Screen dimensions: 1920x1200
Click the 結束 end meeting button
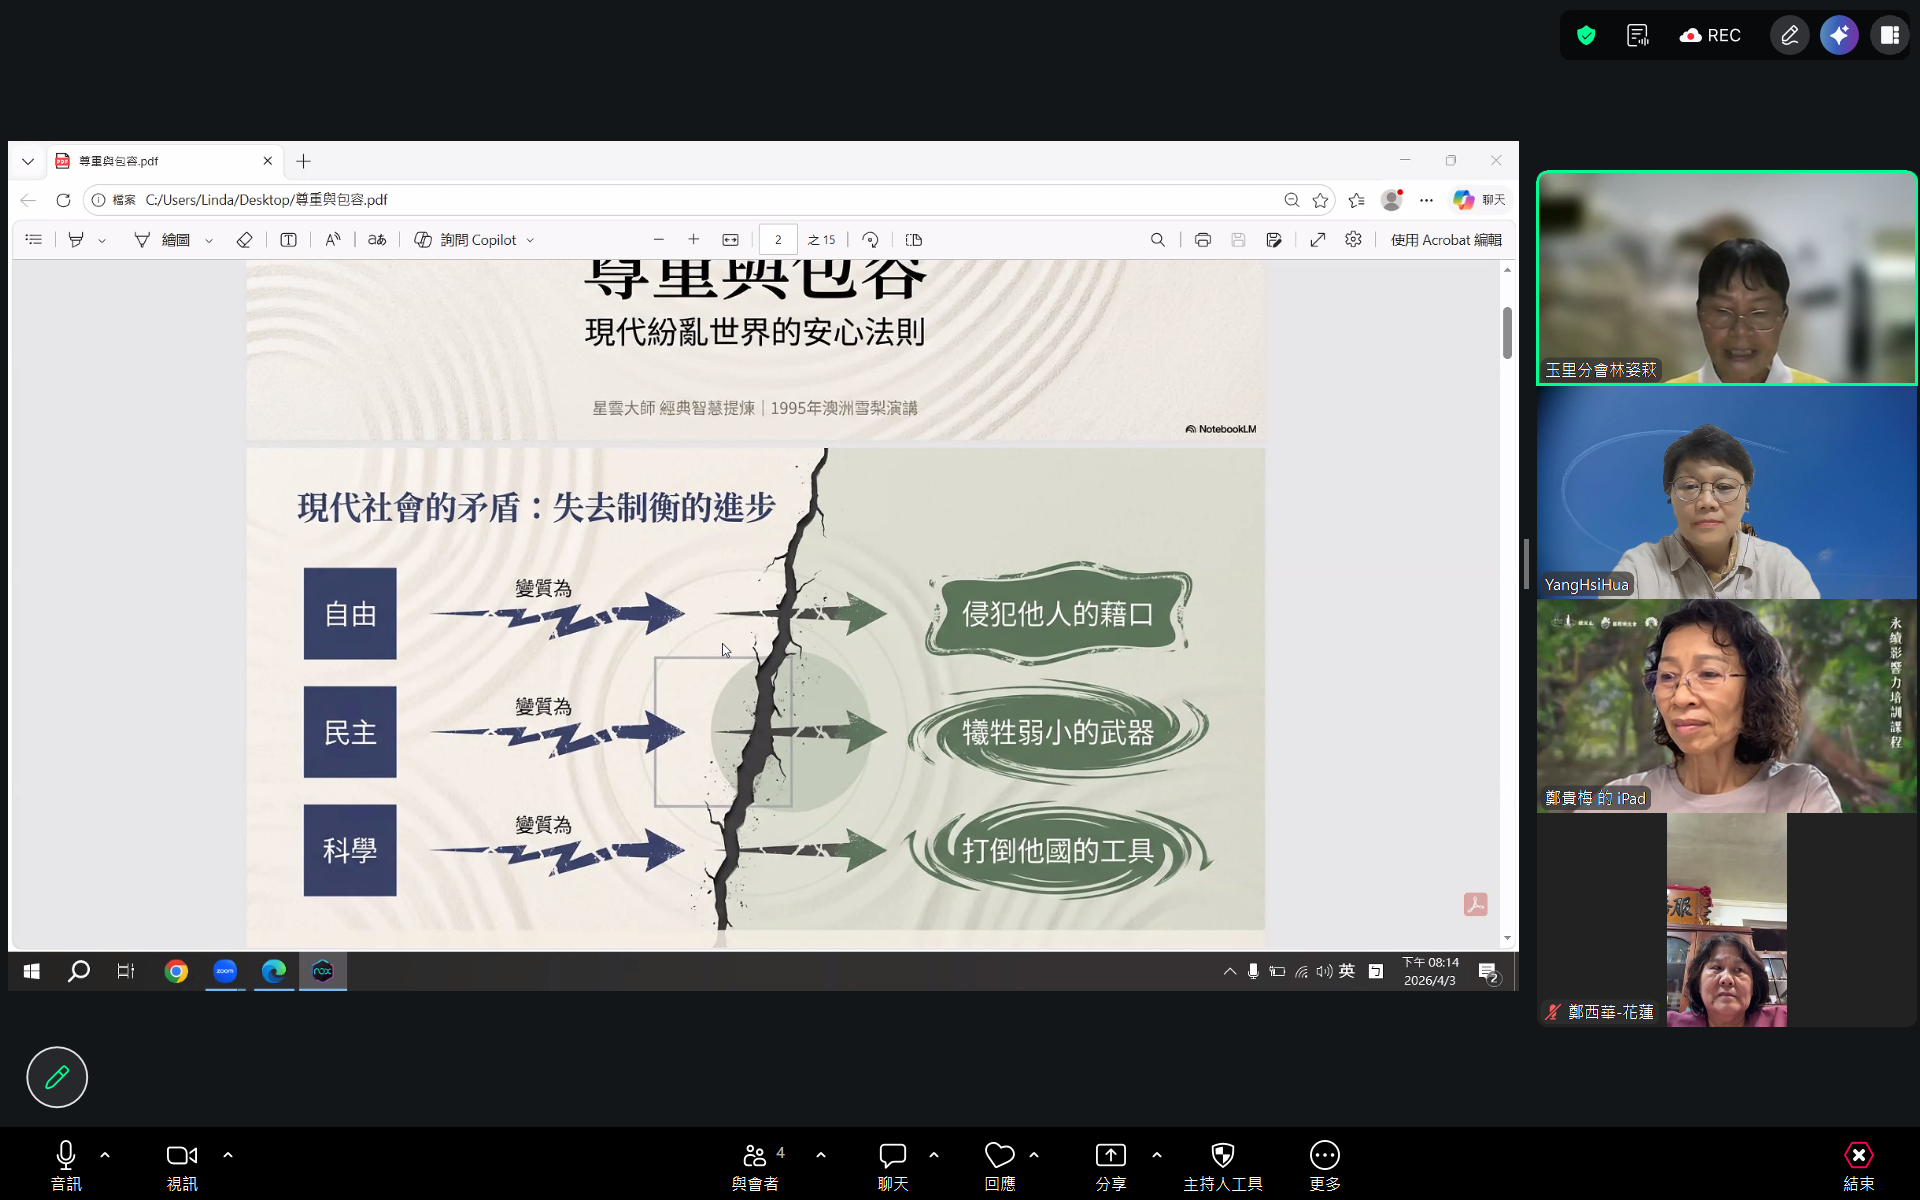coord(1858,1166)
